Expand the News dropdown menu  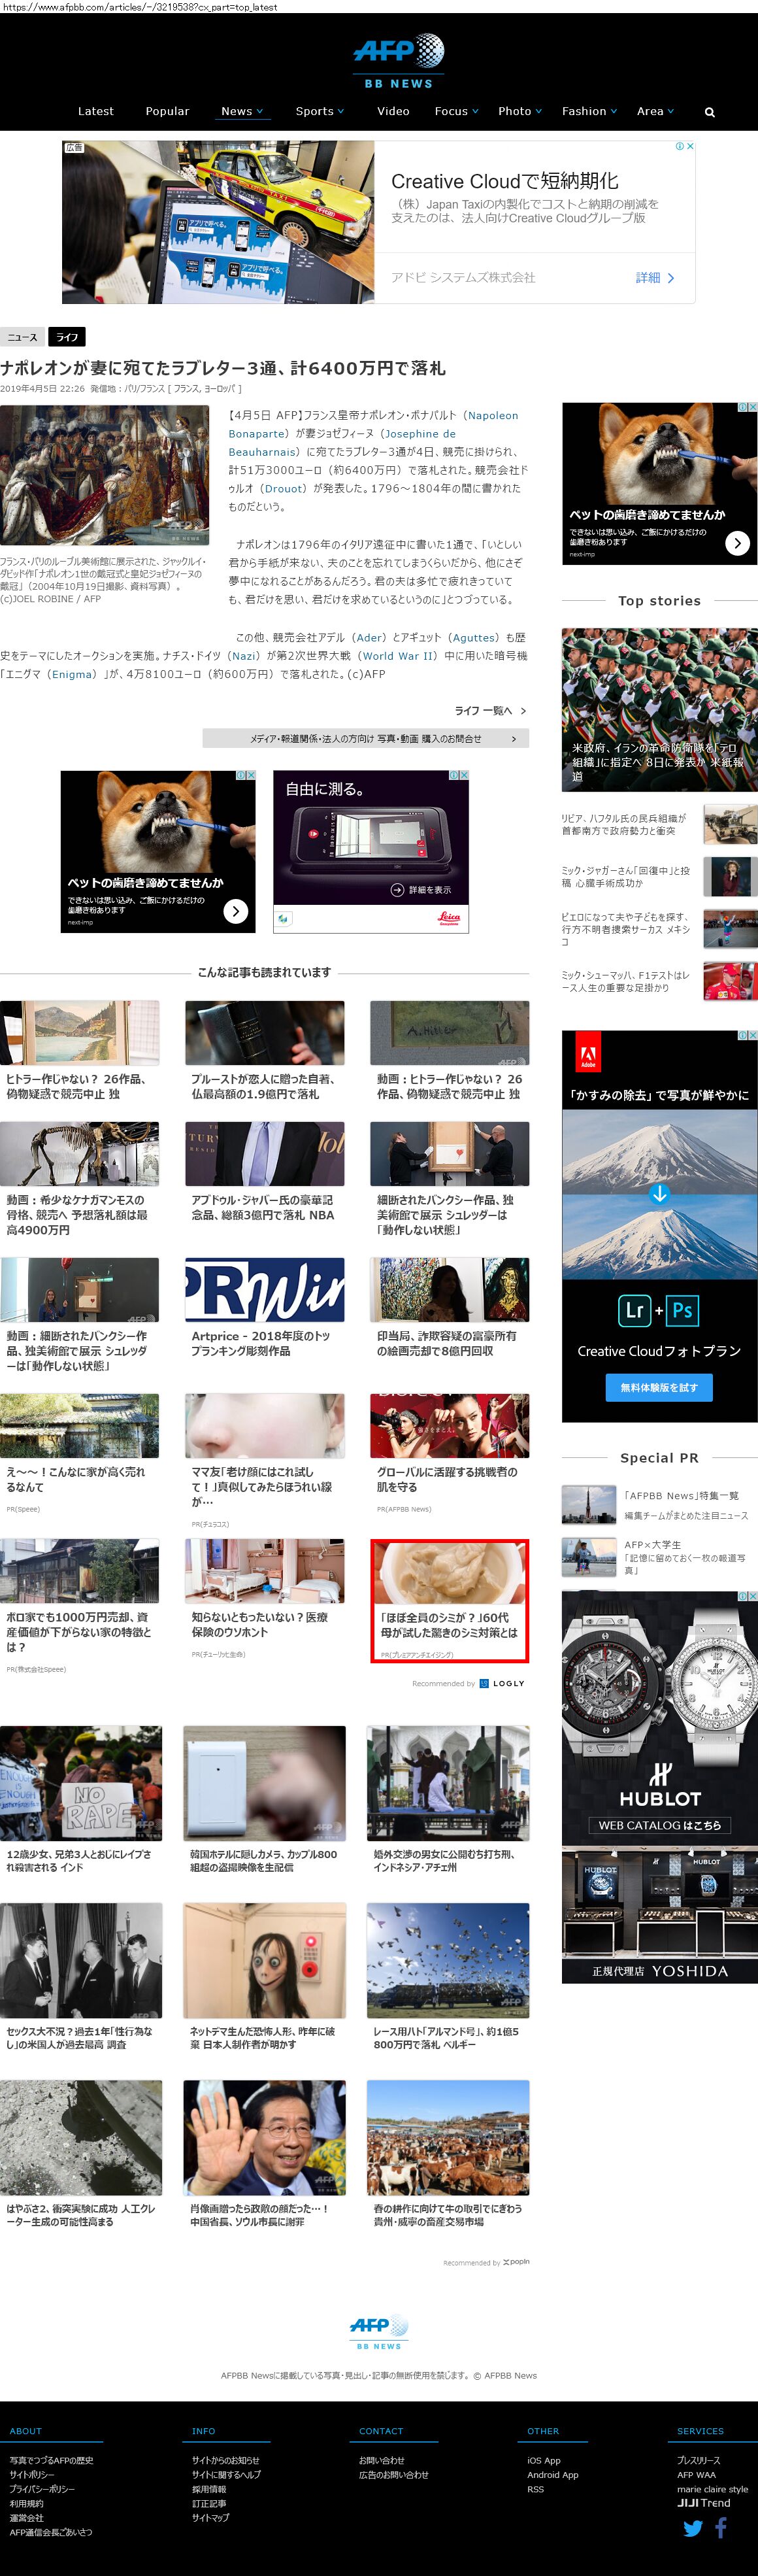242,111
